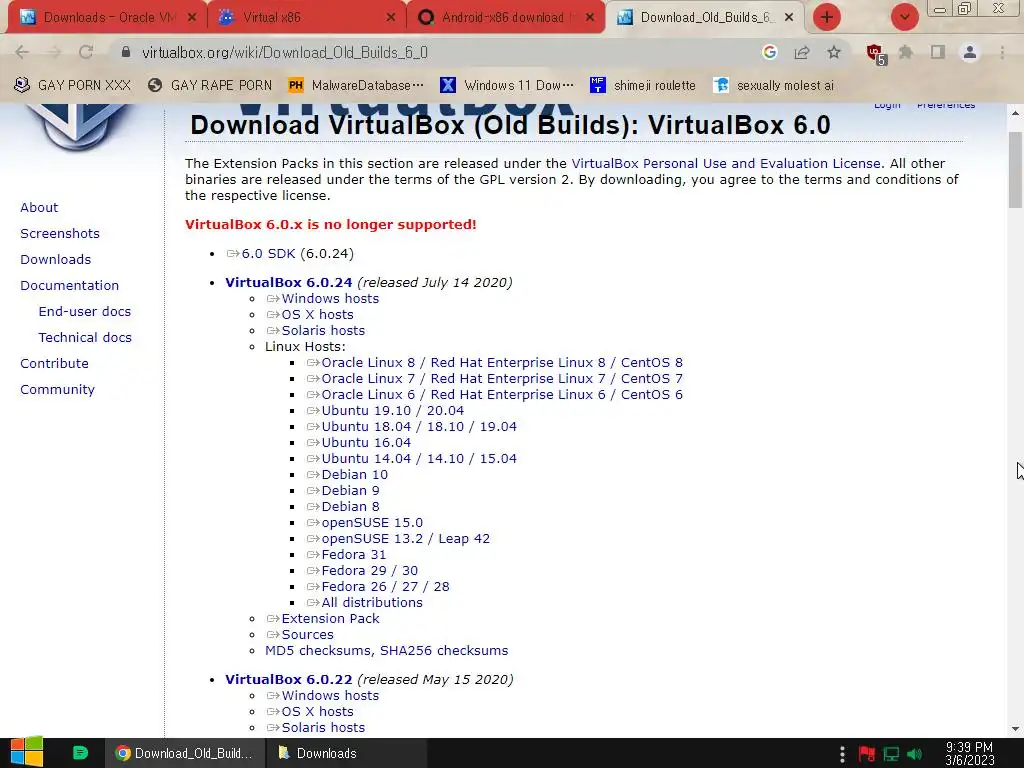Open the Windows 11 Dow bookmark
The width and height of the screenshot is (1024, 768).
507,85
